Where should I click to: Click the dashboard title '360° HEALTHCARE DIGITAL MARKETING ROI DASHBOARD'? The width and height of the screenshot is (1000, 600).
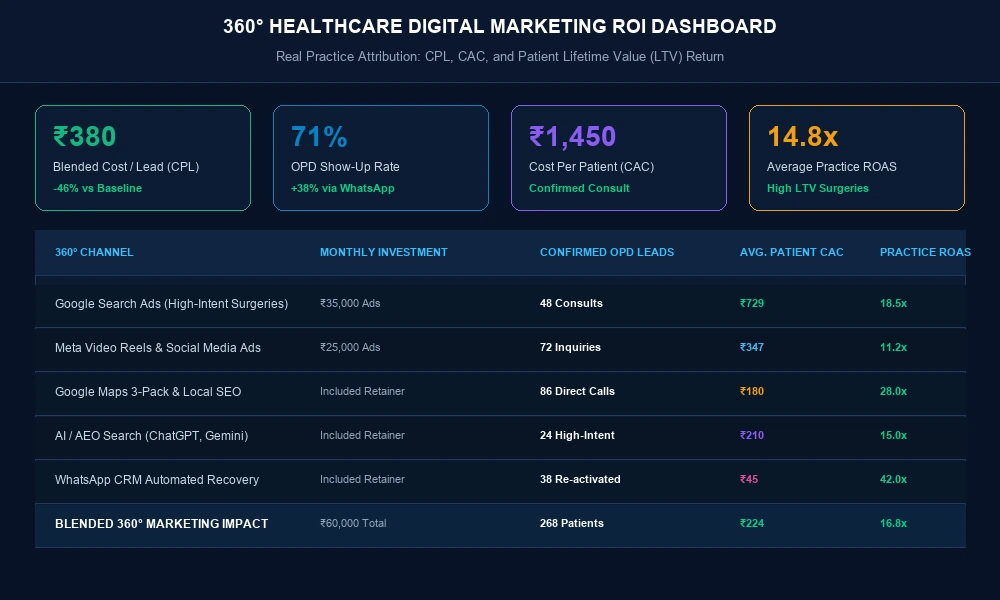point(499,26)
